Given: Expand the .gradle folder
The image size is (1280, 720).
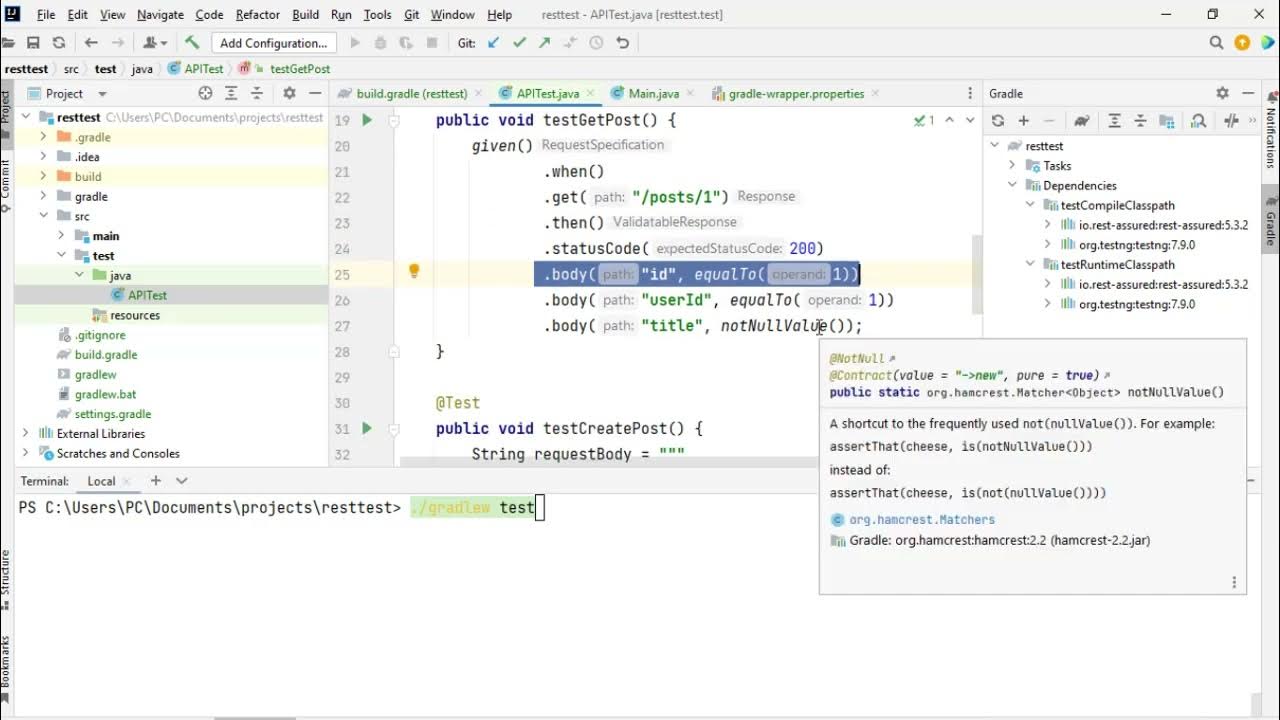Looking at the screenshot, I should tap(43, 137).
